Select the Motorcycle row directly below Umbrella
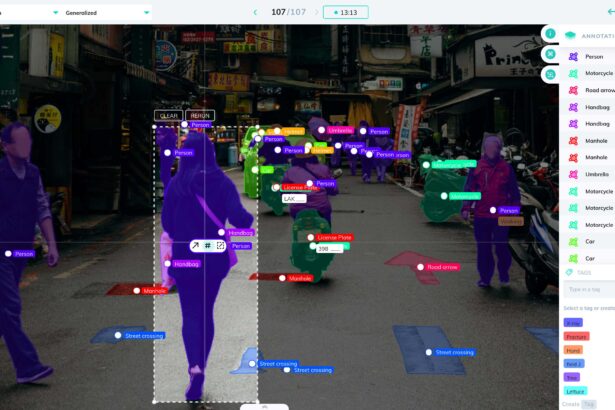 (x=587, y=191)
